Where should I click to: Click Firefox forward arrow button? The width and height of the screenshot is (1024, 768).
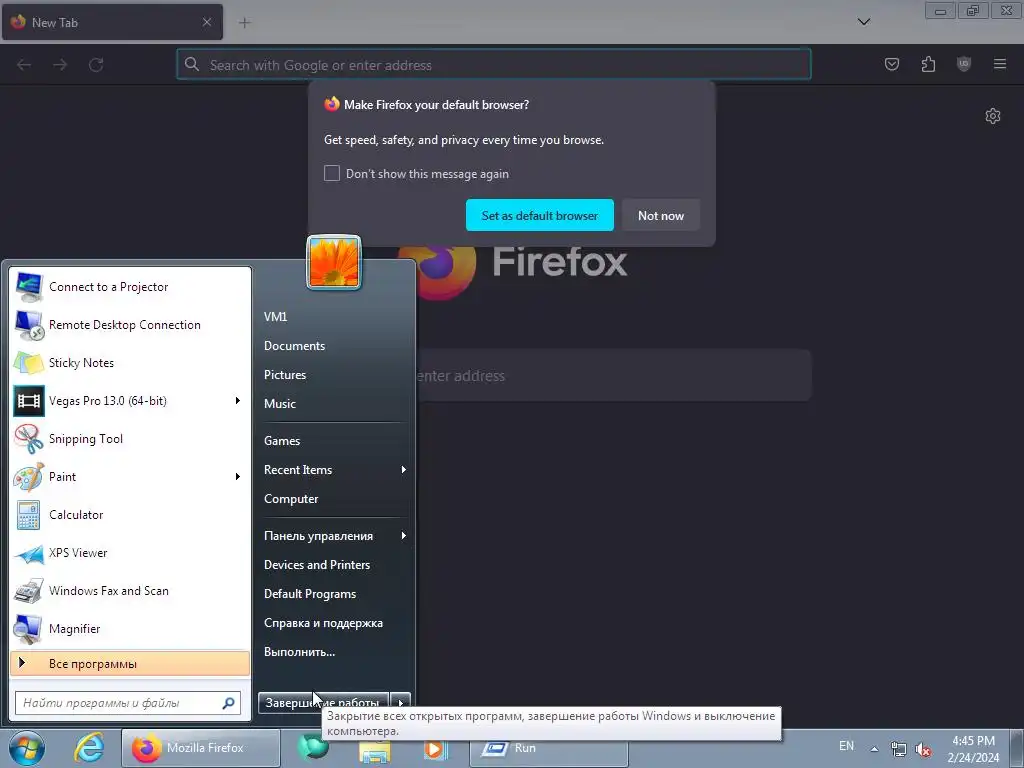[x=60, y=65]
